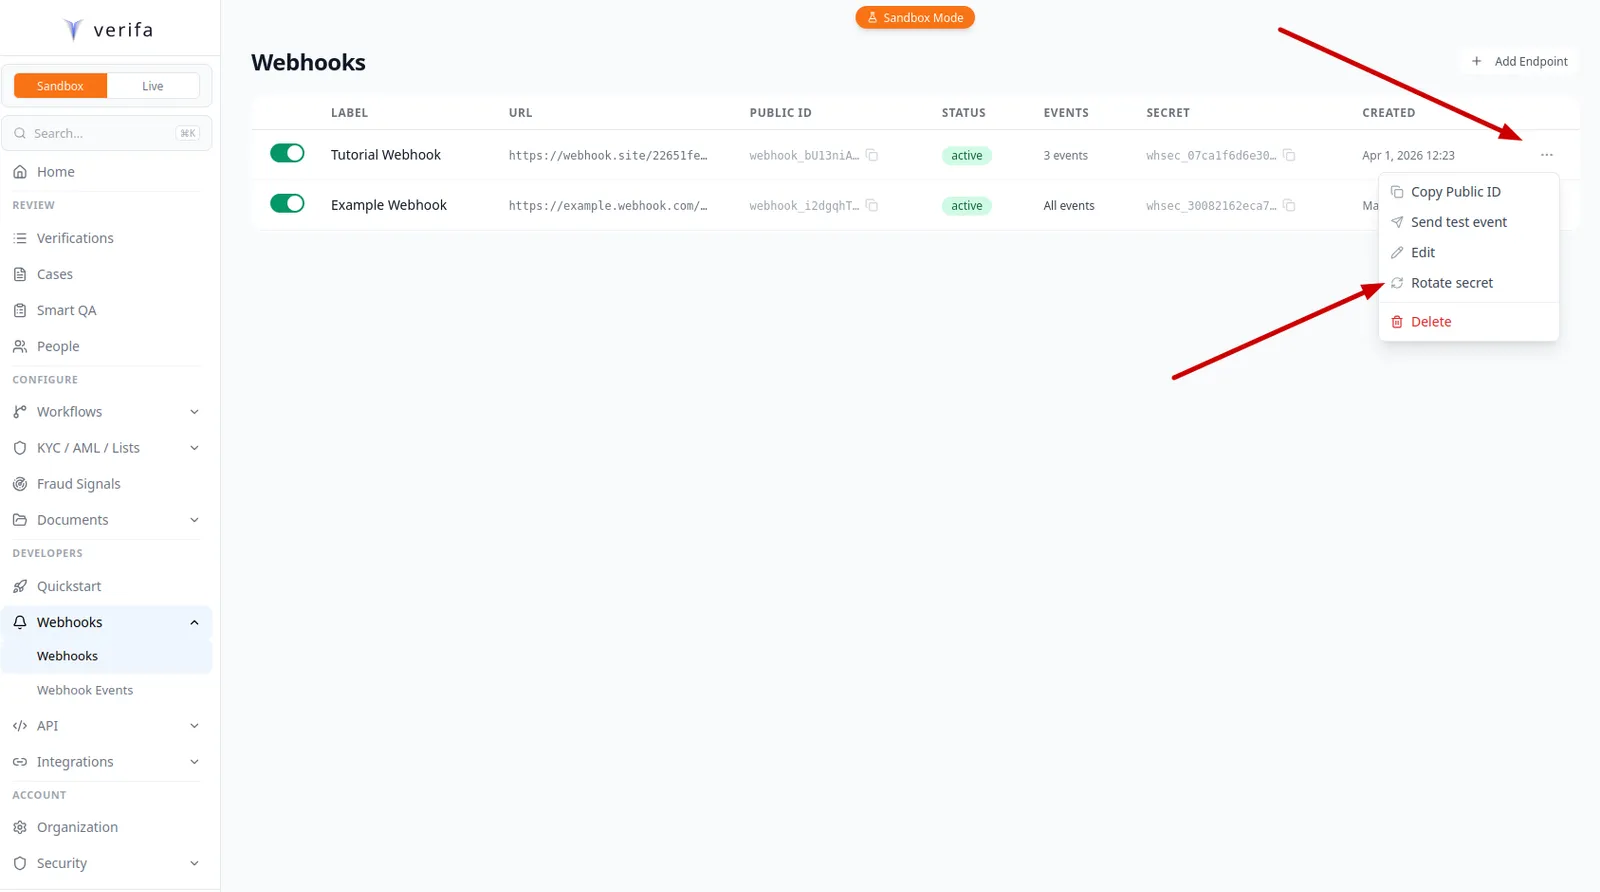This screenshot has width=1600, height=892.
Task: Expand the Workflows section
Action: click(194, 412)
